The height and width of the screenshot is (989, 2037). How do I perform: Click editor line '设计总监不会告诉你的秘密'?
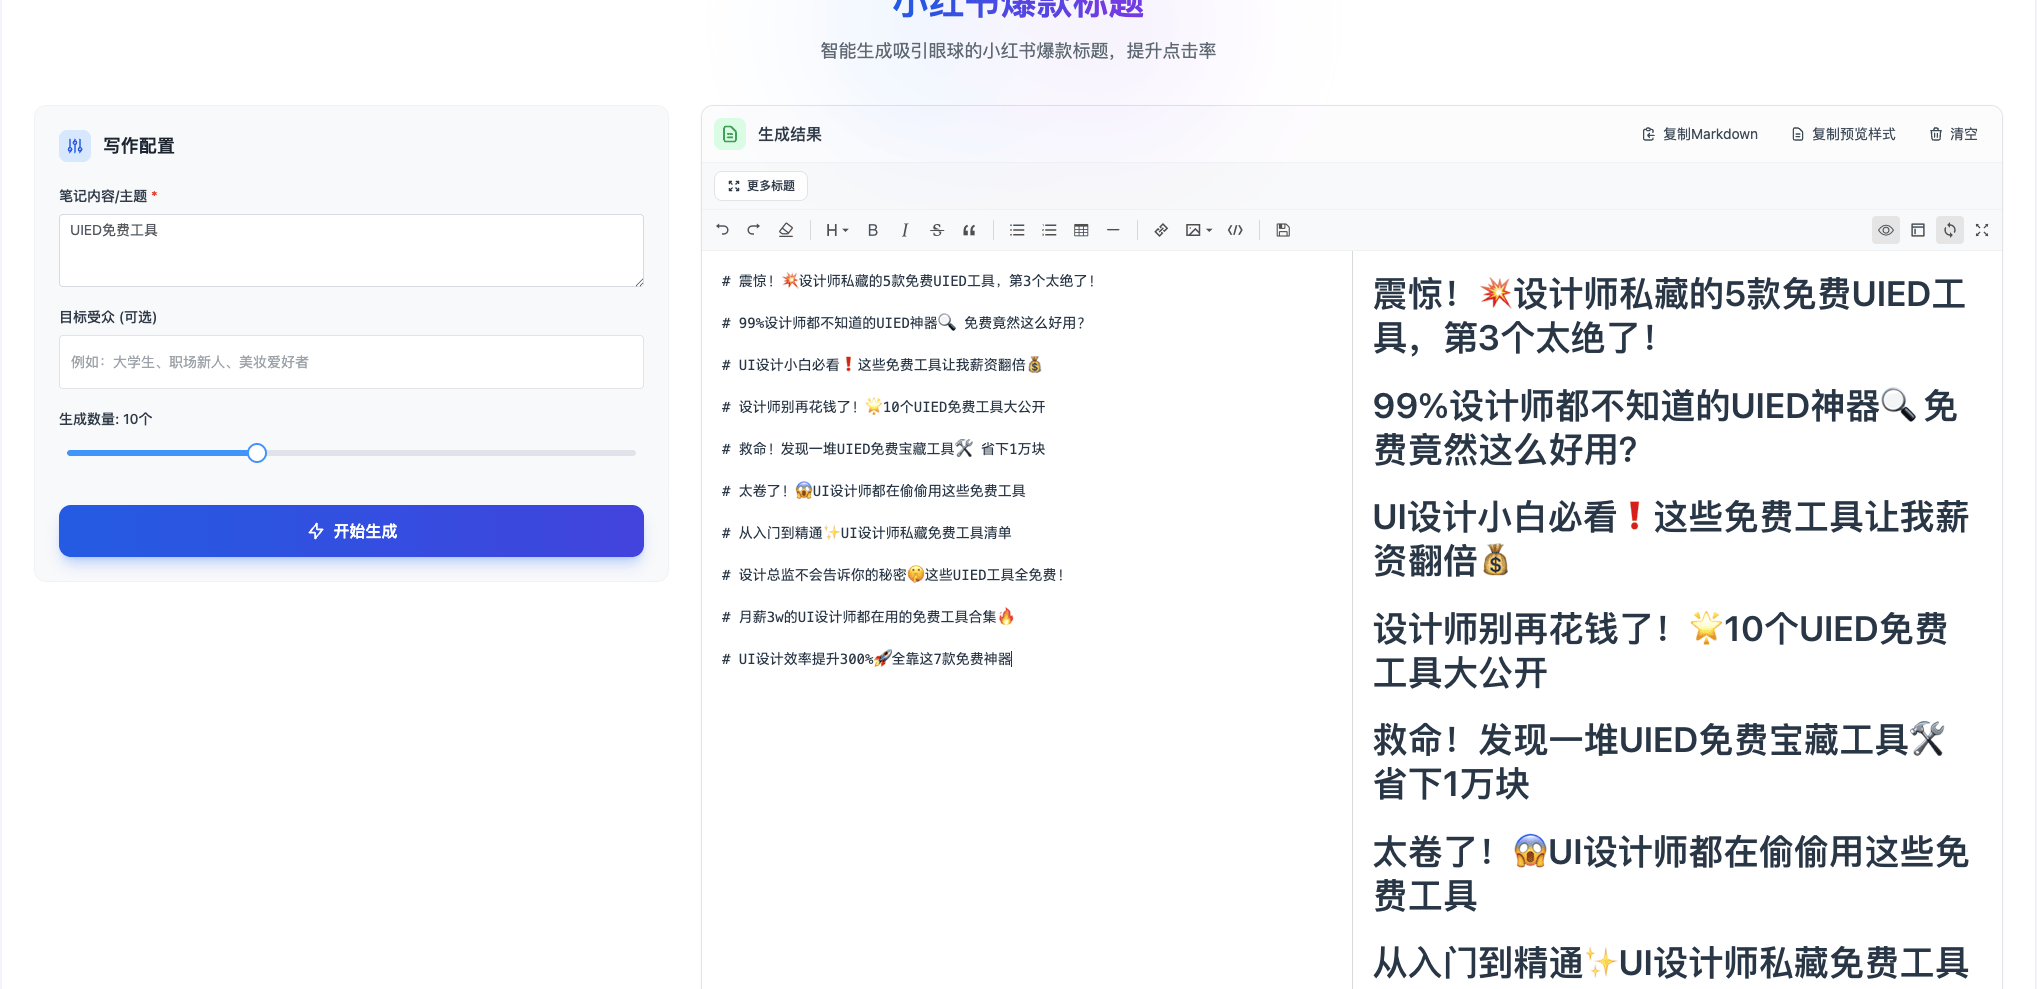(x=893, y=575)
